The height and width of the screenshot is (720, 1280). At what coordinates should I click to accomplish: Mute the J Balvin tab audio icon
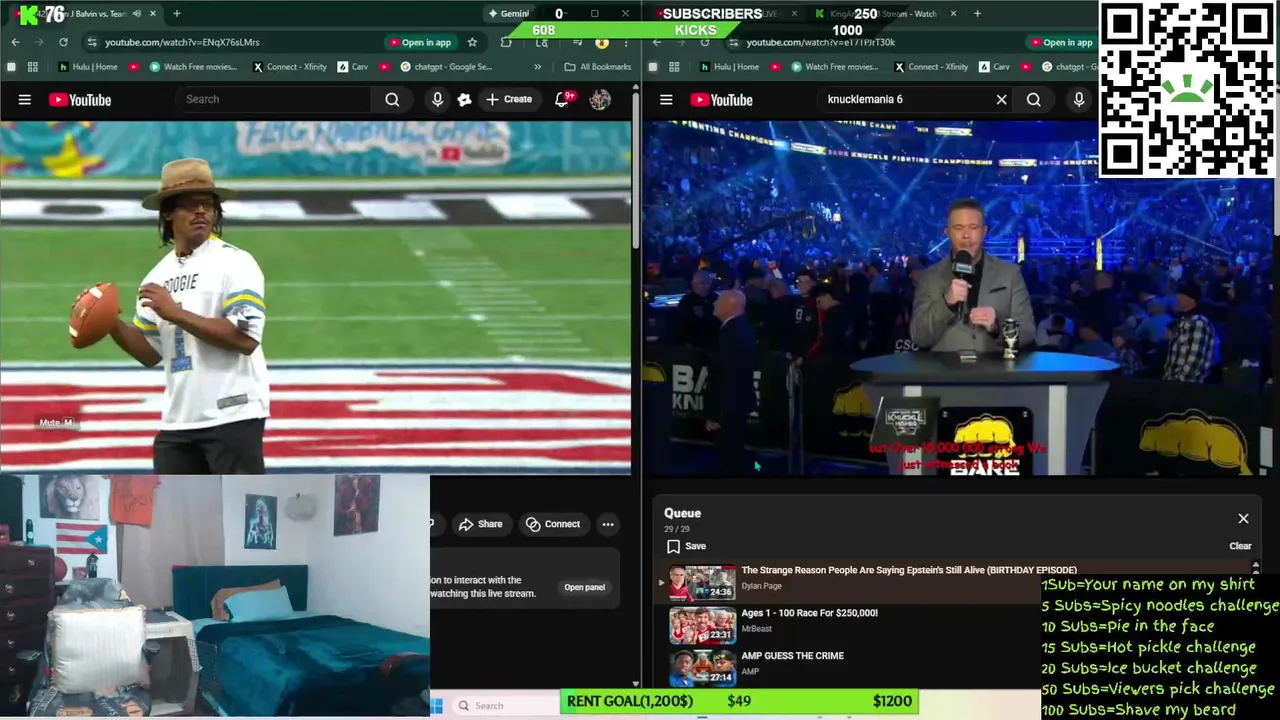[137, 14]
